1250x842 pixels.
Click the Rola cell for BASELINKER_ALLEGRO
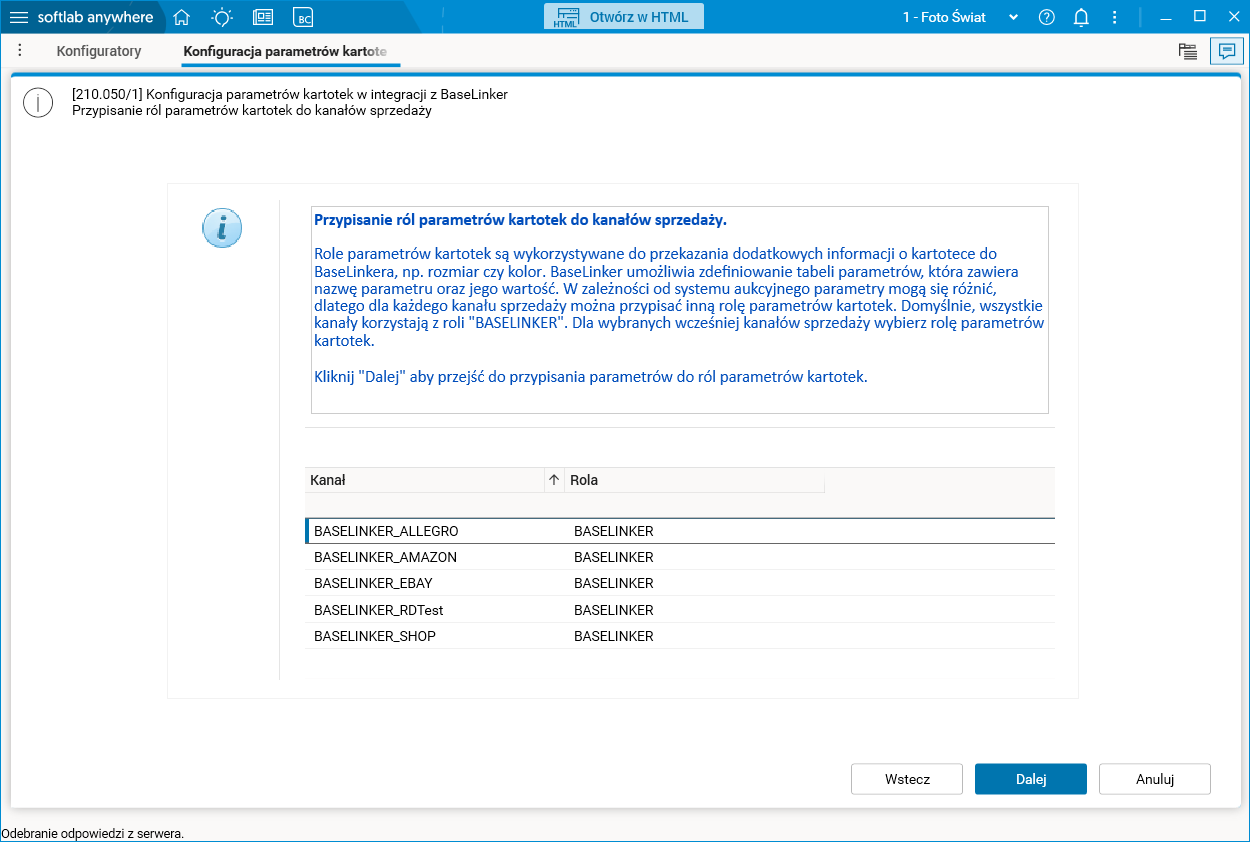click(x=613, y=531)
